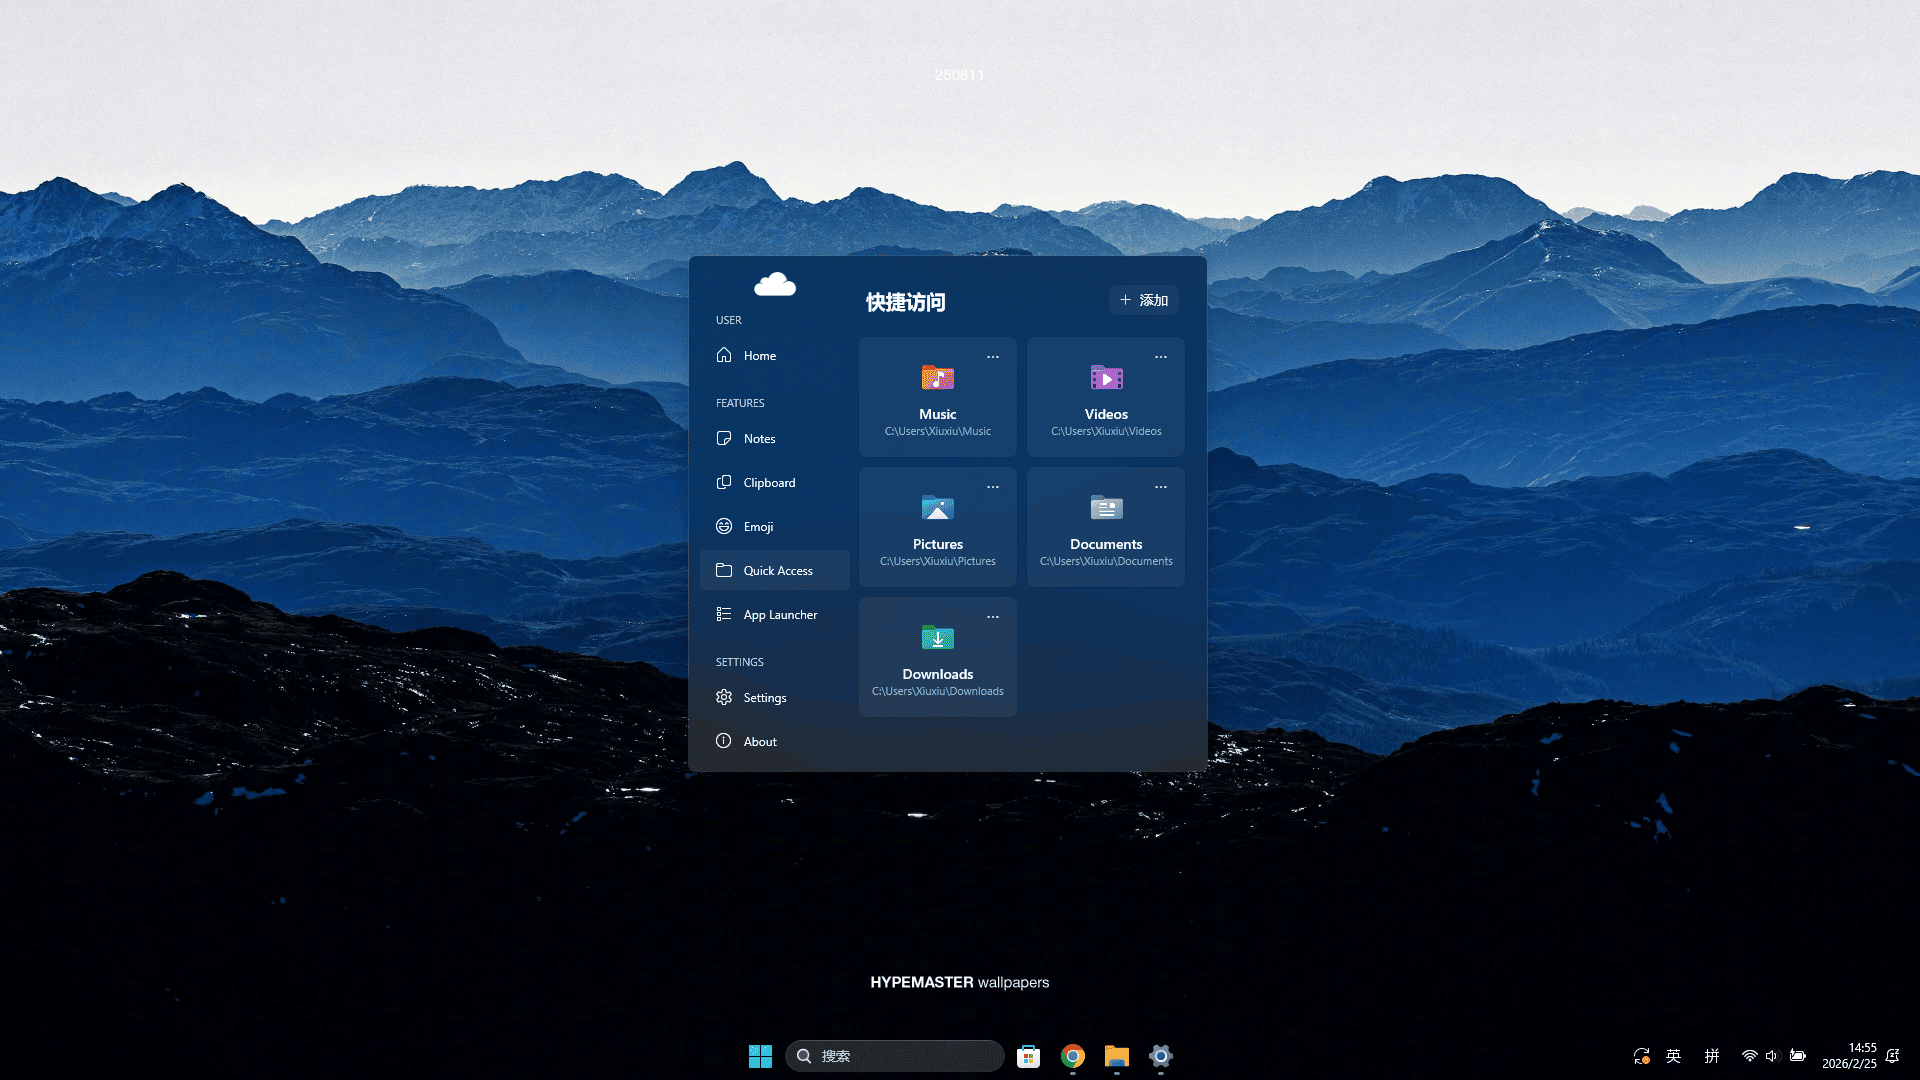Click the cloud logo icon

[775, 285]
